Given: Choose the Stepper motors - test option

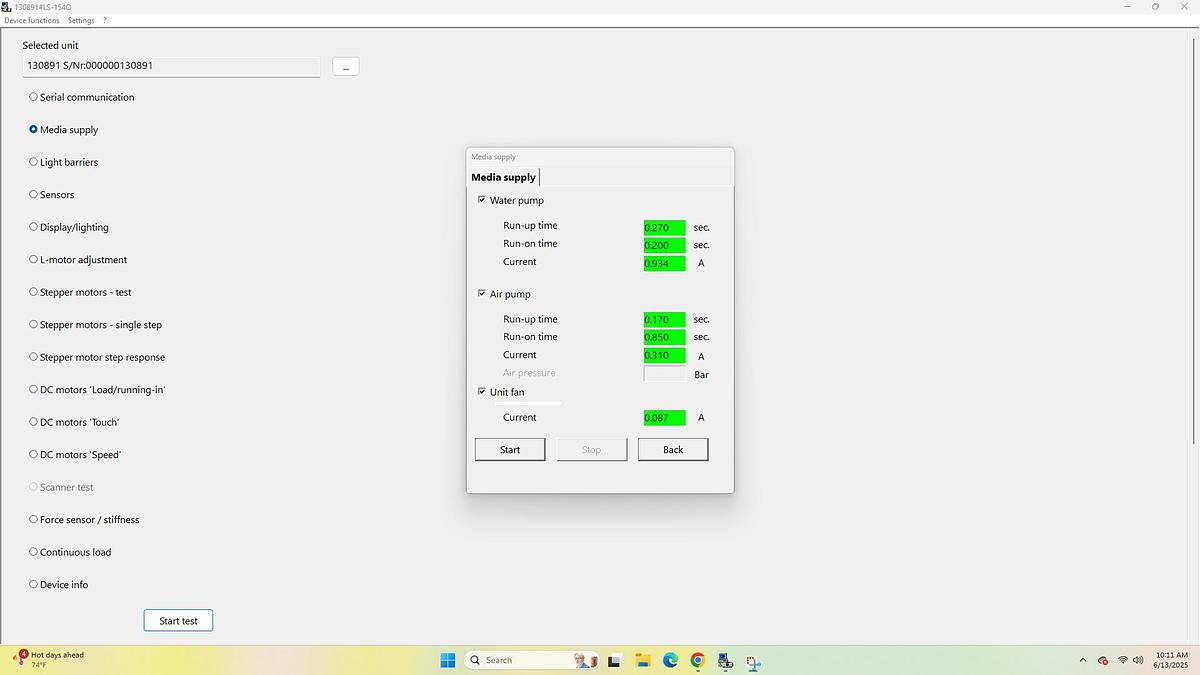Looking at the screenshot, I should [x=34, y=292].
